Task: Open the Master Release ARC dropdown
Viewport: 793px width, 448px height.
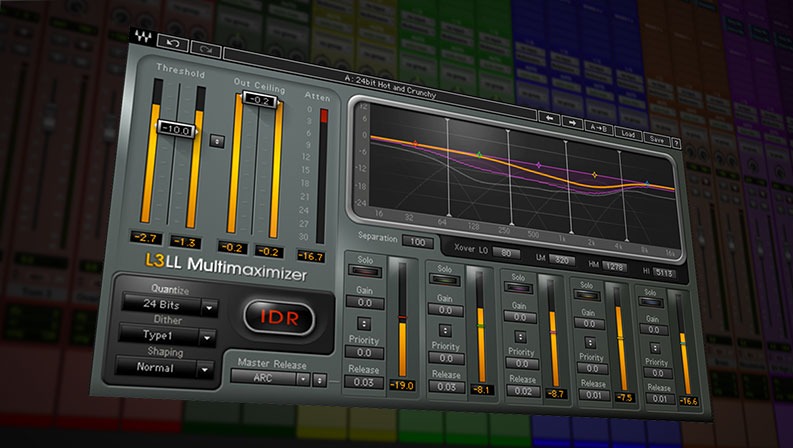Action: click(270, 378)
